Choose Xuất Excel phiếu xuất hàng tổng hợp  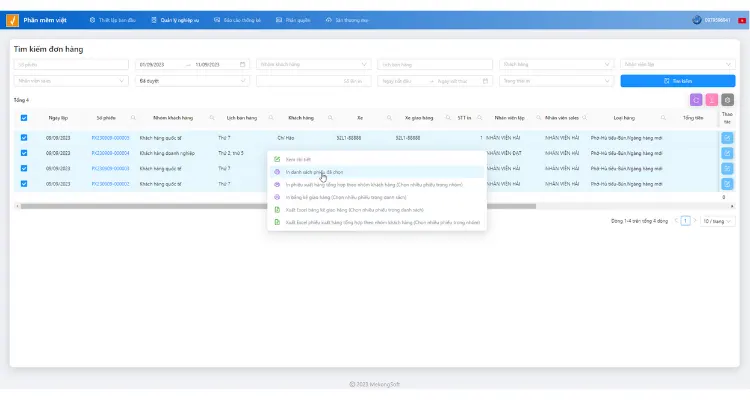tap(377, 222)
